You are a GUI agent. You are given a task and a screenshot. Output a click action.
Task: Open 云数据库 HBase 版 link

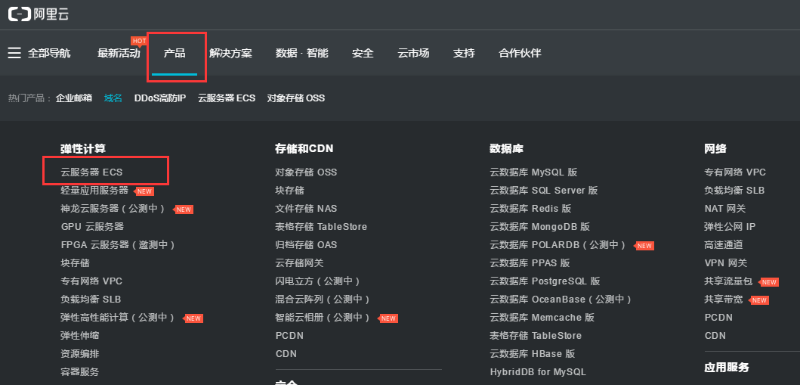[x=533, y=353]
